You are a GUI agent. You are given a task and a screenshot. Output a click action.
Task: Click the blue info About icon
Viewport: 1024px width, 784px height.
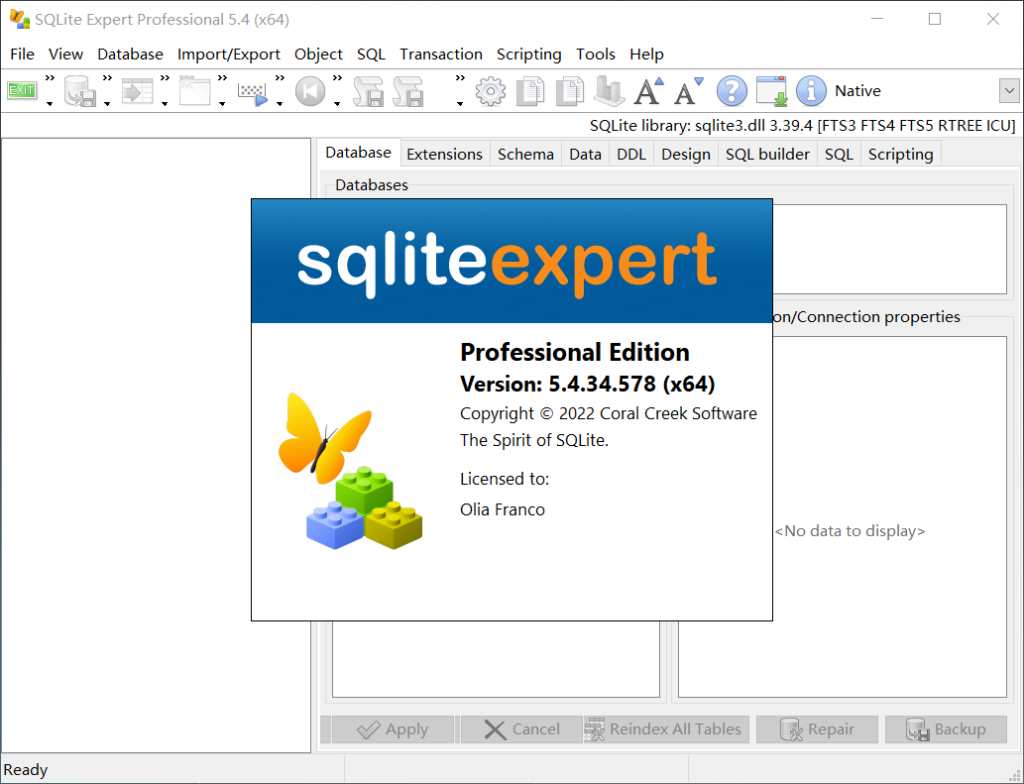[x=811, y=91]
